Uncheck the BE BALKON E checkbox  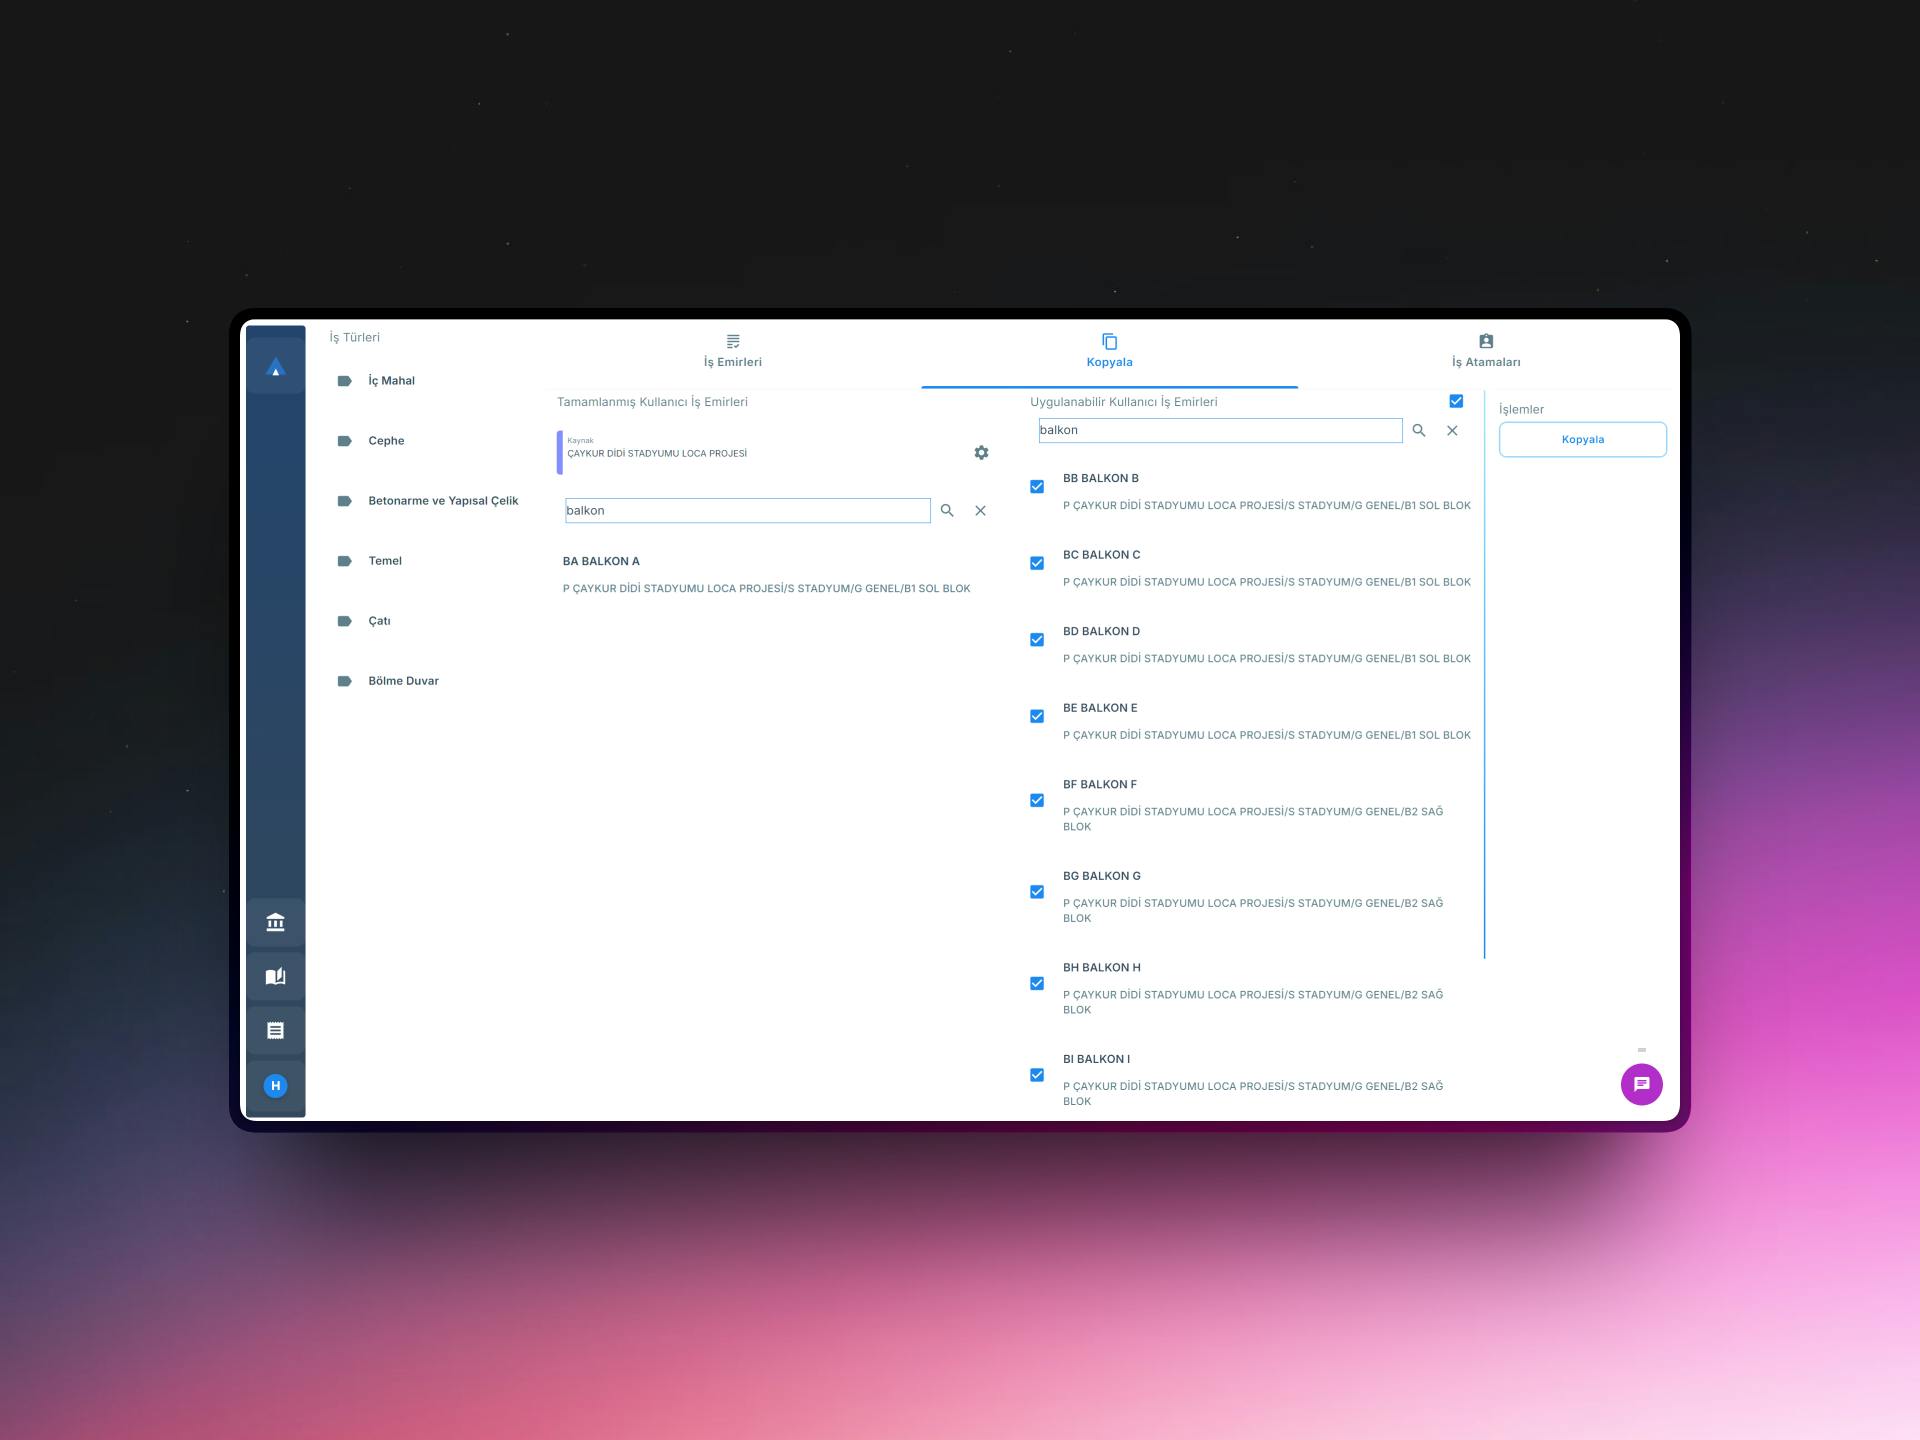click(1037, 716)
